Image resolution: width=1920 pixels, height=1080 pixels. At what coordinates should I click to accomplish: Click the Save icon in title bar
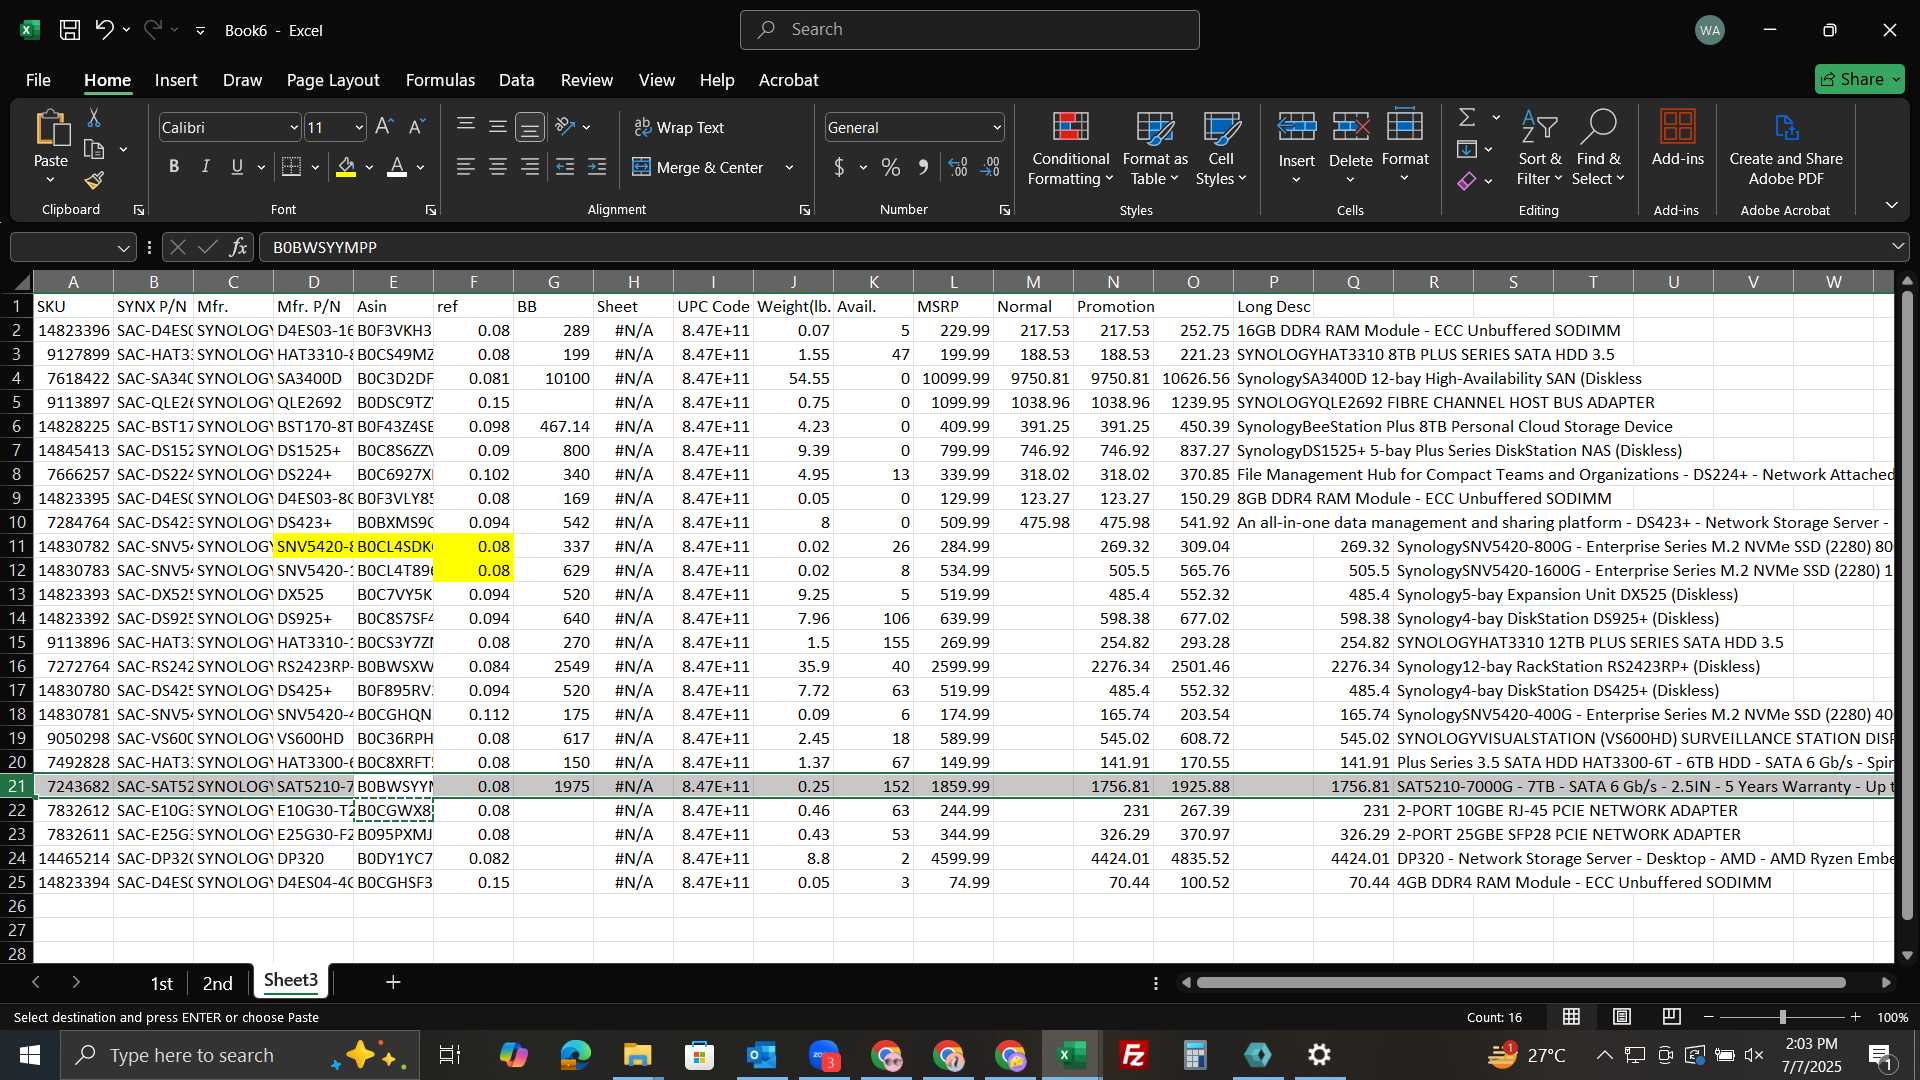pyautogui.click(x=70, y=30)
